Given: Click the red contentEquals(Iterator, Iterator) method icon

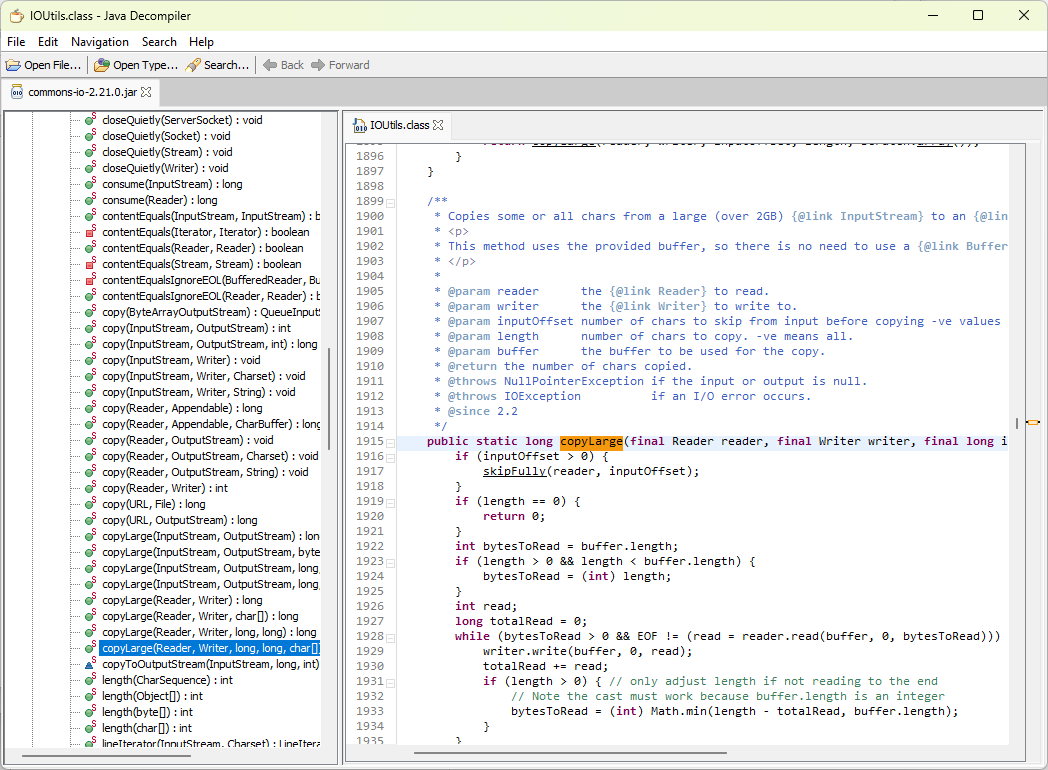Looking at the screenshot, I should [90, 232].
